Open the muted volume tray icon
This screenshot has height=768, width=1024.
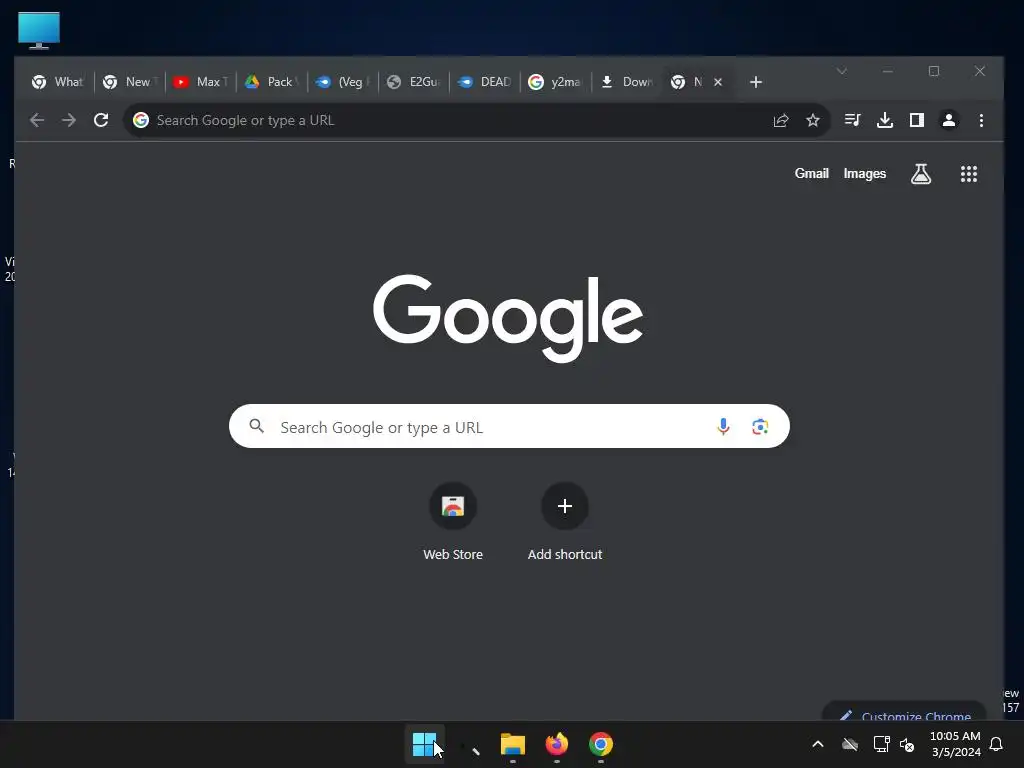(x=907, y=744)
